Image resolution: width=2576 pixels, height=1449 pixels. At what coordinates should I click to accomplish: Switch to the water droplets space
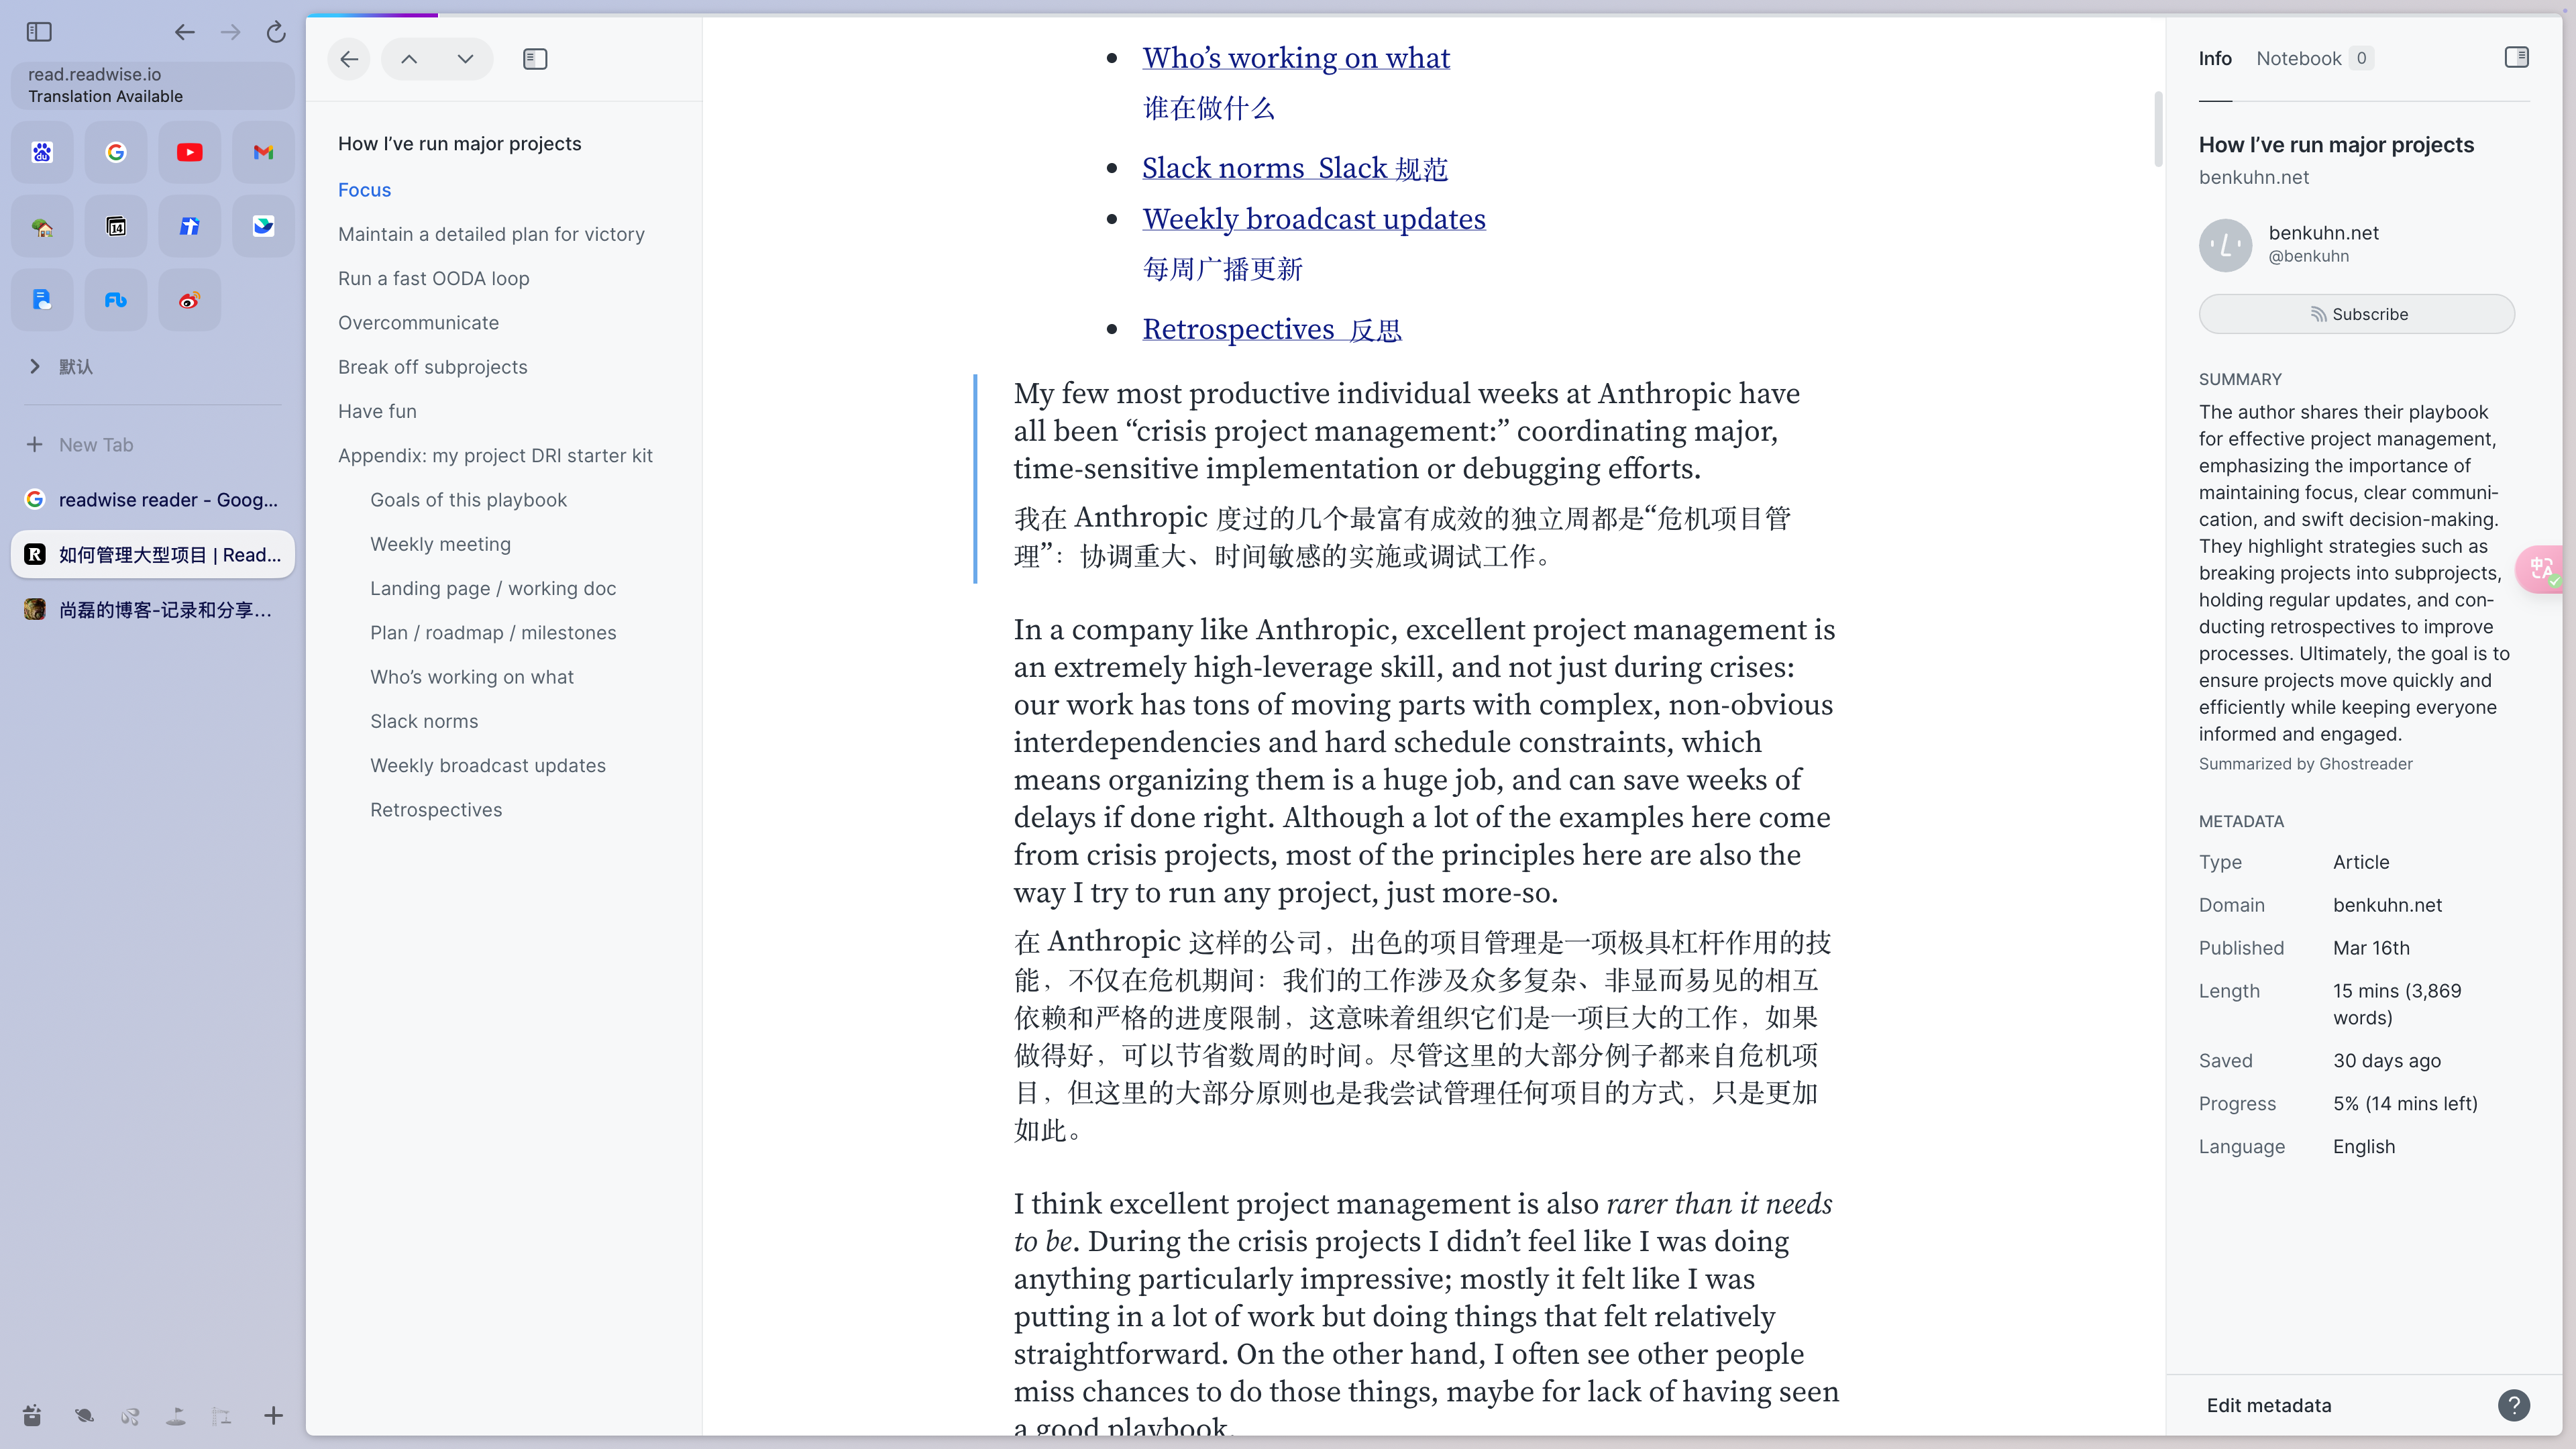[x=130, y=1415]
